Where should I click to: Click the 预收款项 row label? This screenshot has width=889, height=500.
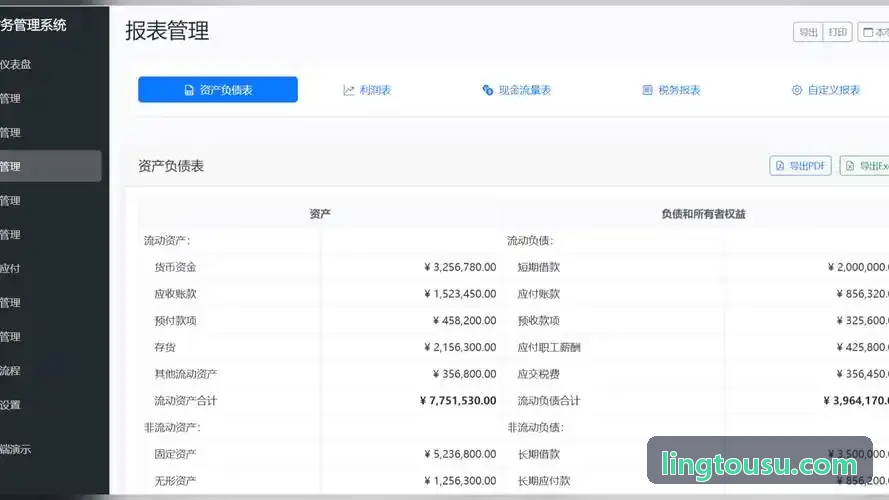[539, 320]
